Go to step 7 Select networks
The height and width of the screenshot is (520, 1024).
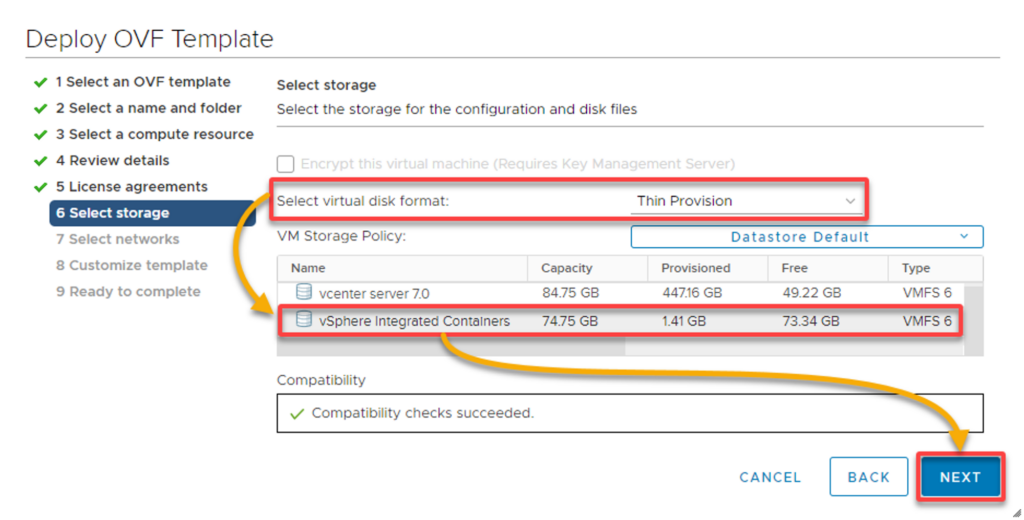[x=118, y=239]
